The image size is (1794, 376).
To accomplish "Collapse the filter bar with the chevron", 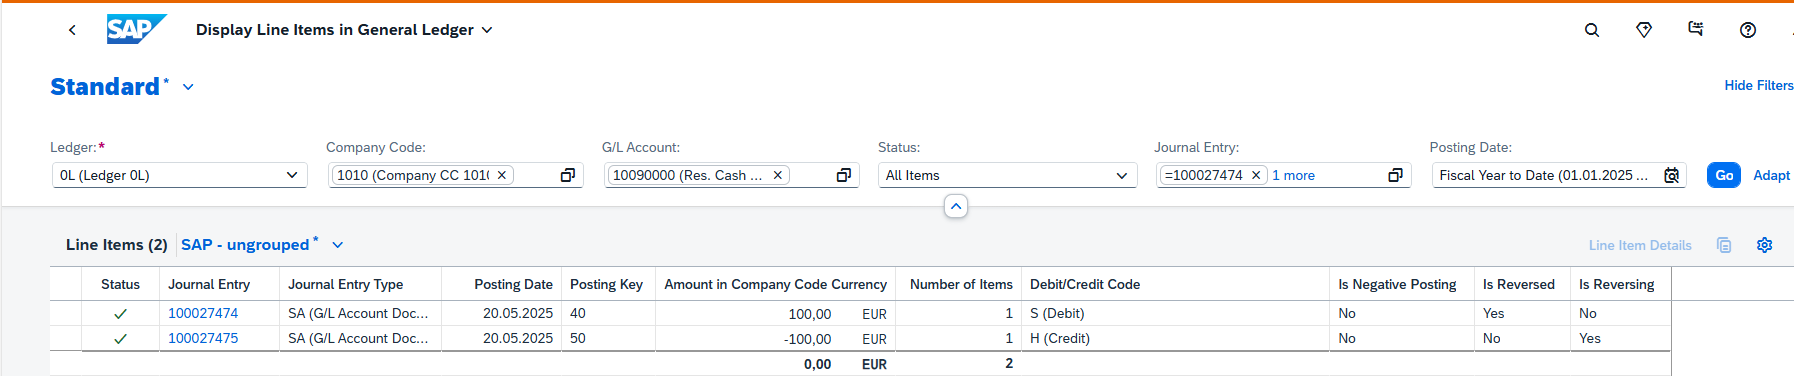I will tap(956, 206).
